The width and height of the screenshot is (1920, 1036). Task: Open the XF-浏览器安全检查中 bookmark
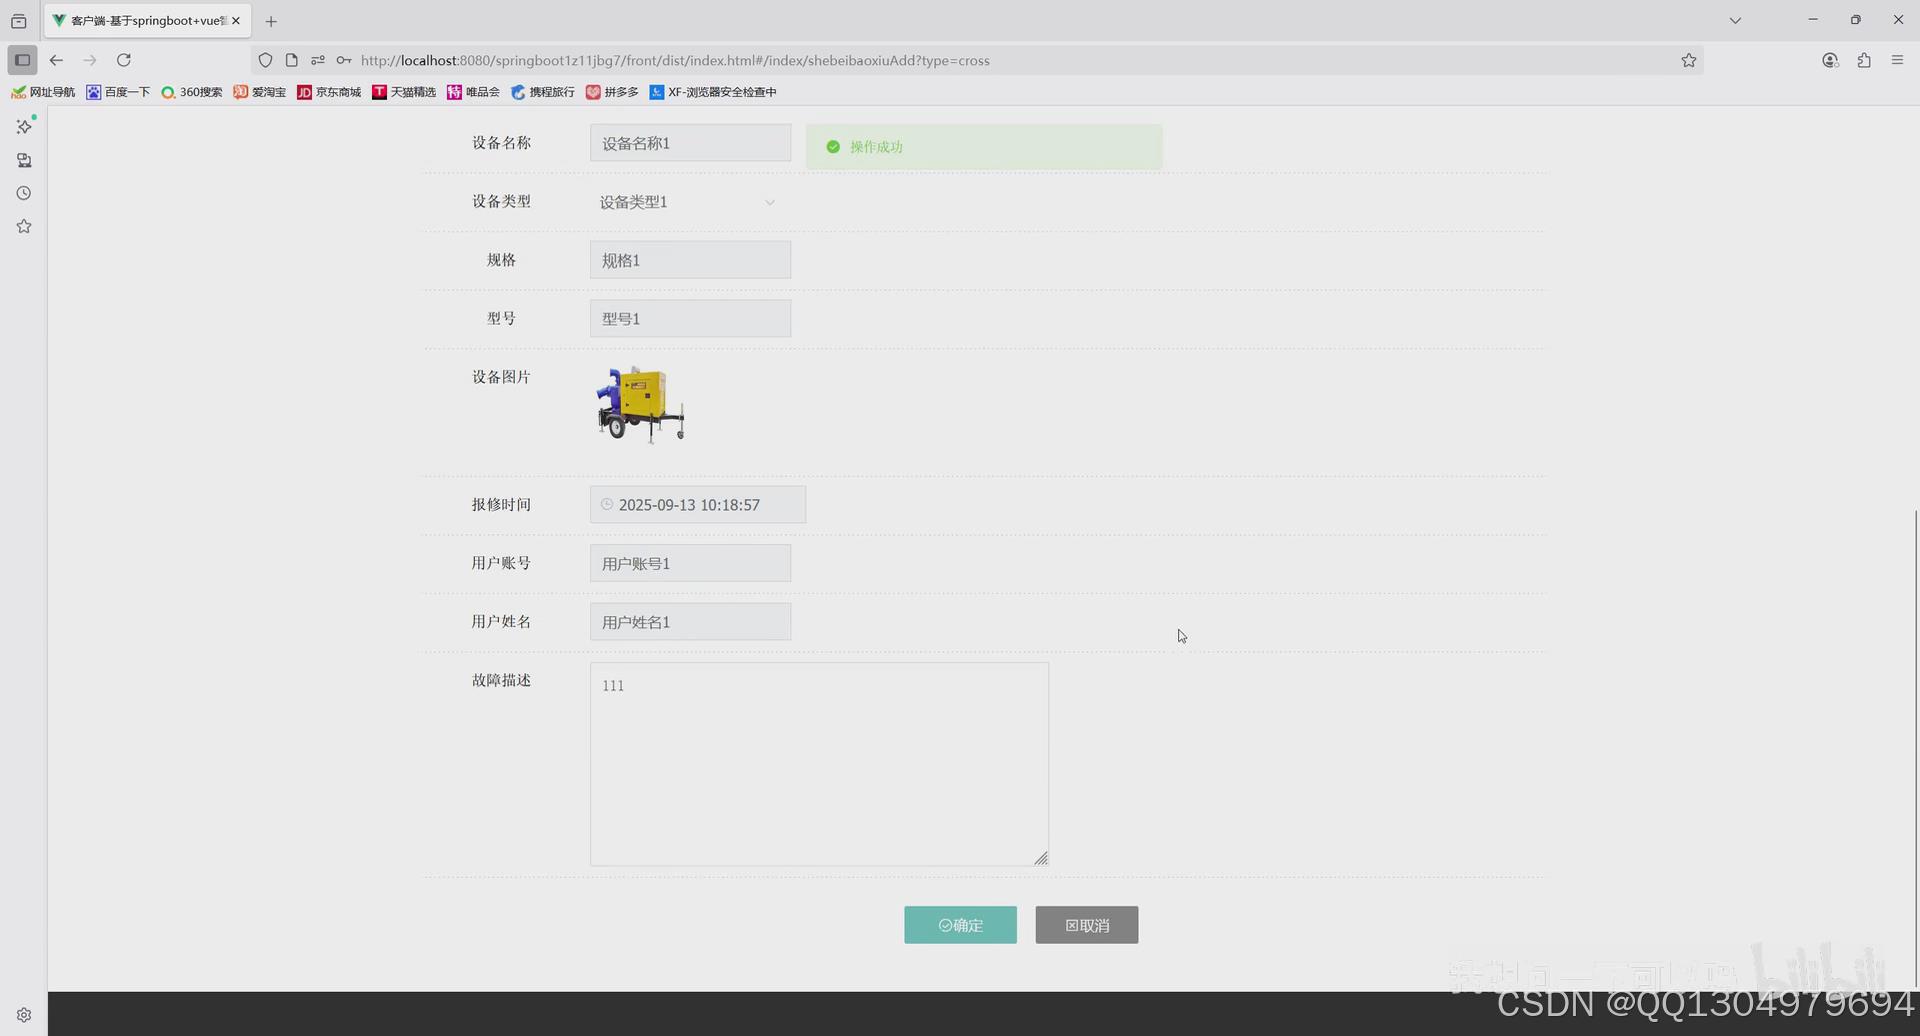pyautogui.click(x=713, y=92)
